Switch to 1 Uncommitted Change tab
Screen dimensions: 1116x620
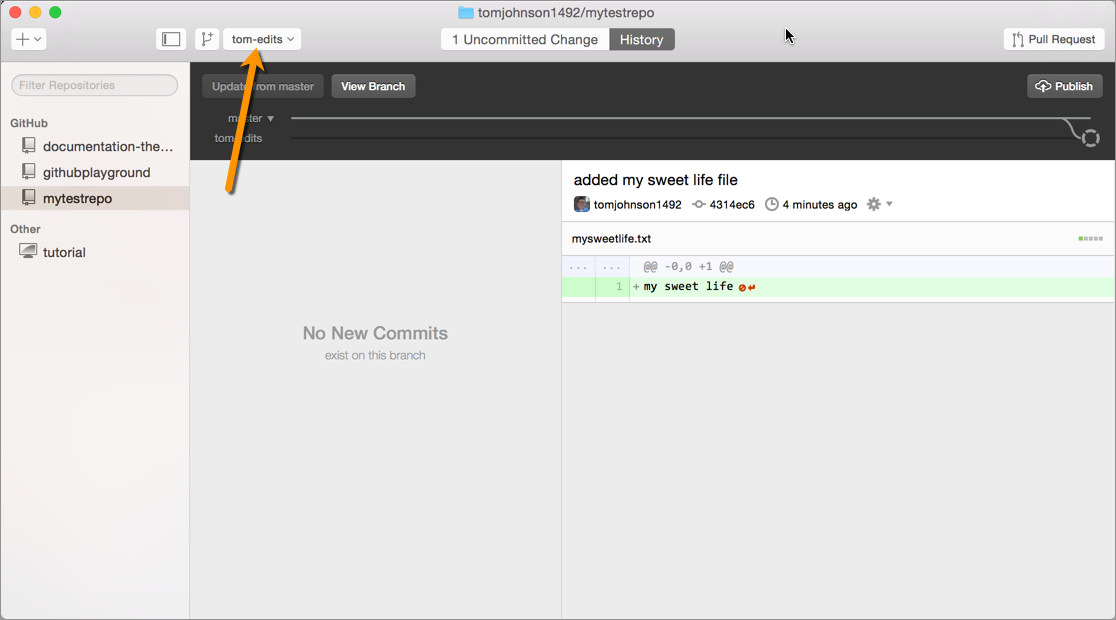tap(525, 40)
